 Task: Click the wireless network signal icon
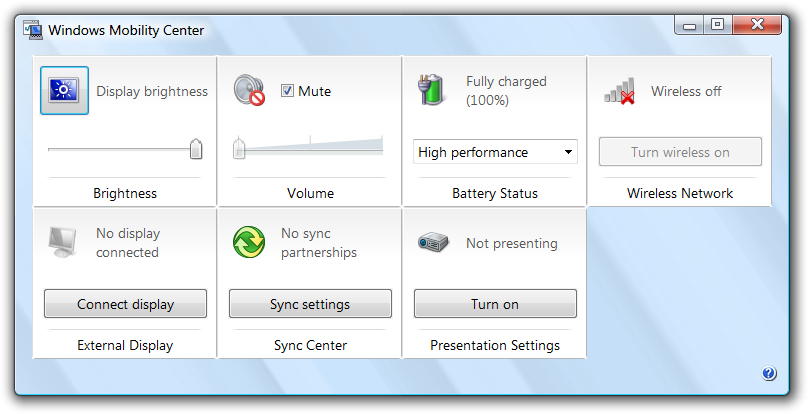pos(620,91)
